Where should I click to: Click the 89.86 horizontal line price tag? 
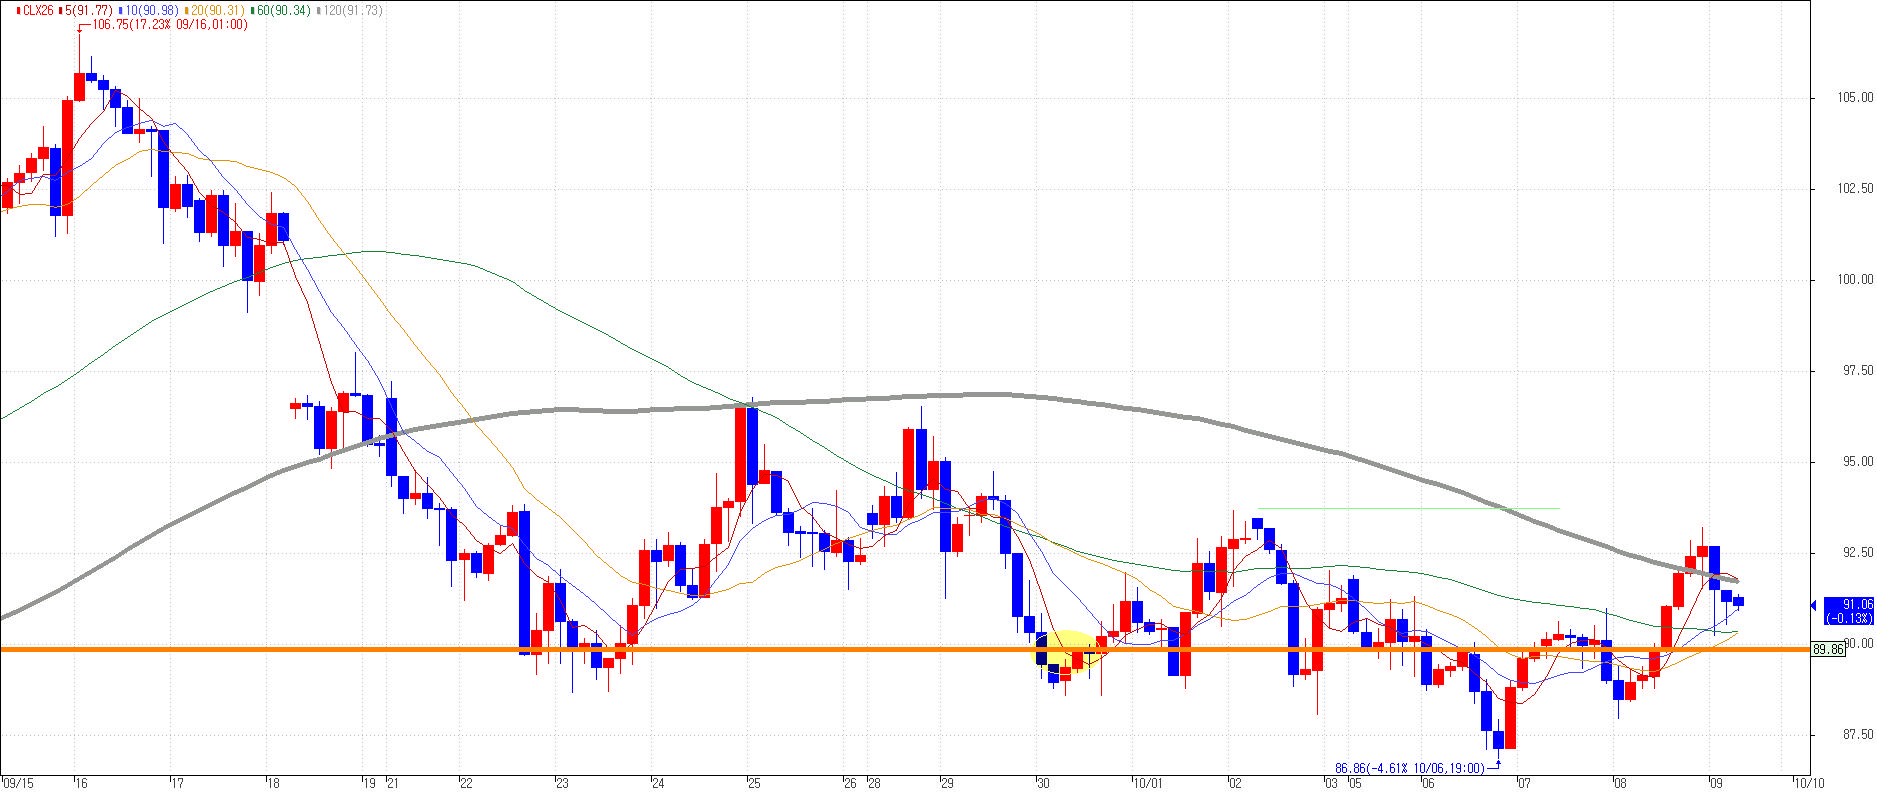1828,649
